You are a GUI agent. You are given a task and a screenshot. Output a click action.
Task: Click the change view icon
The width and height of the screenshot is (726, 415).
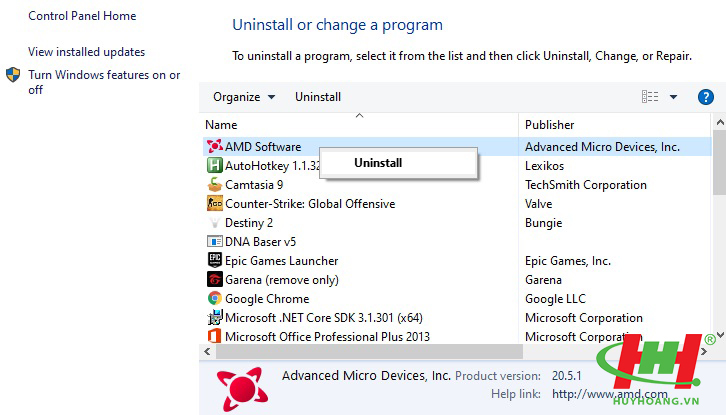[x=650, y=96]
